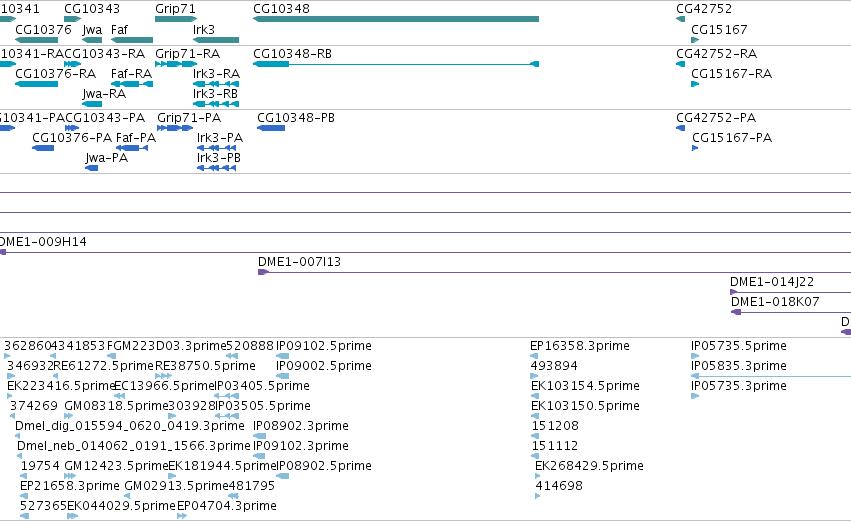Open protein CG42752-PA
The height and width of the screenshot is (521, 851).
[716, 118]
